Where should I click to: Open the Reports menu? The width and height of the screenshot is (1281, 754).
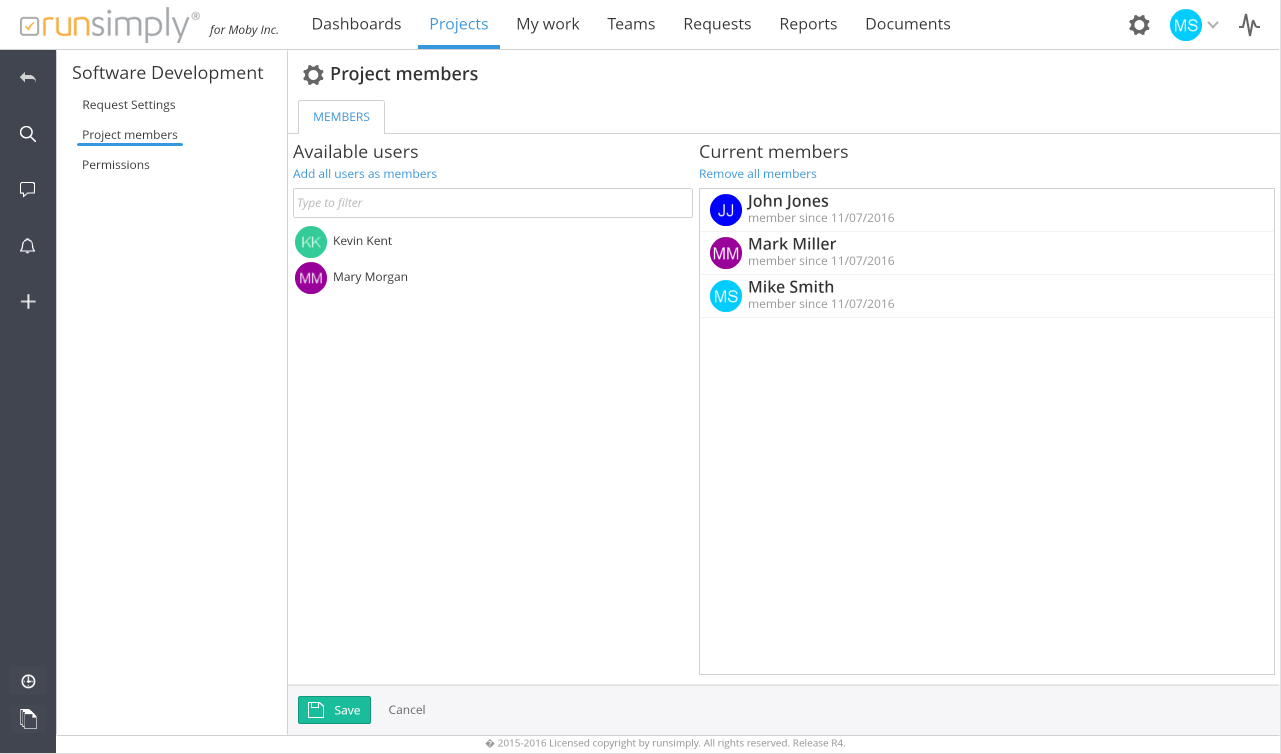coord(808,24)
